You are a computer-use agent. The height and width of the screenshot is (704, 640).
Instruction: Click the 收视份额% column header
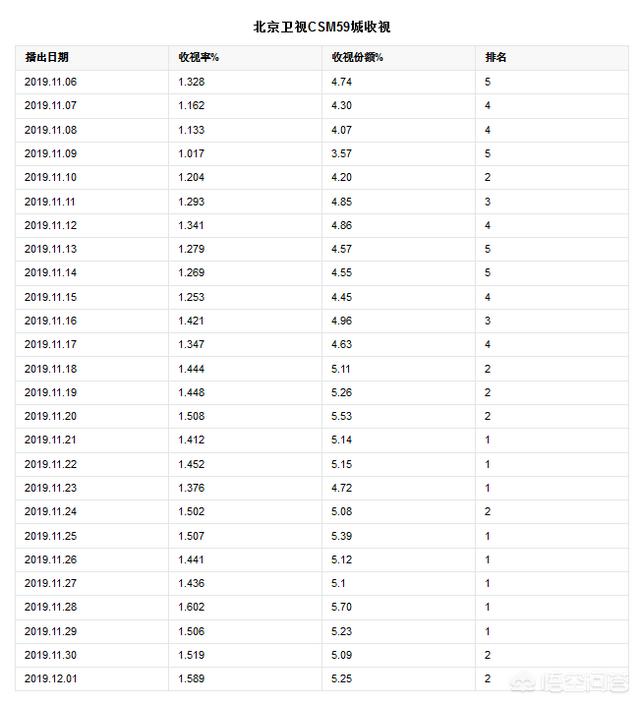click(357, 57)
